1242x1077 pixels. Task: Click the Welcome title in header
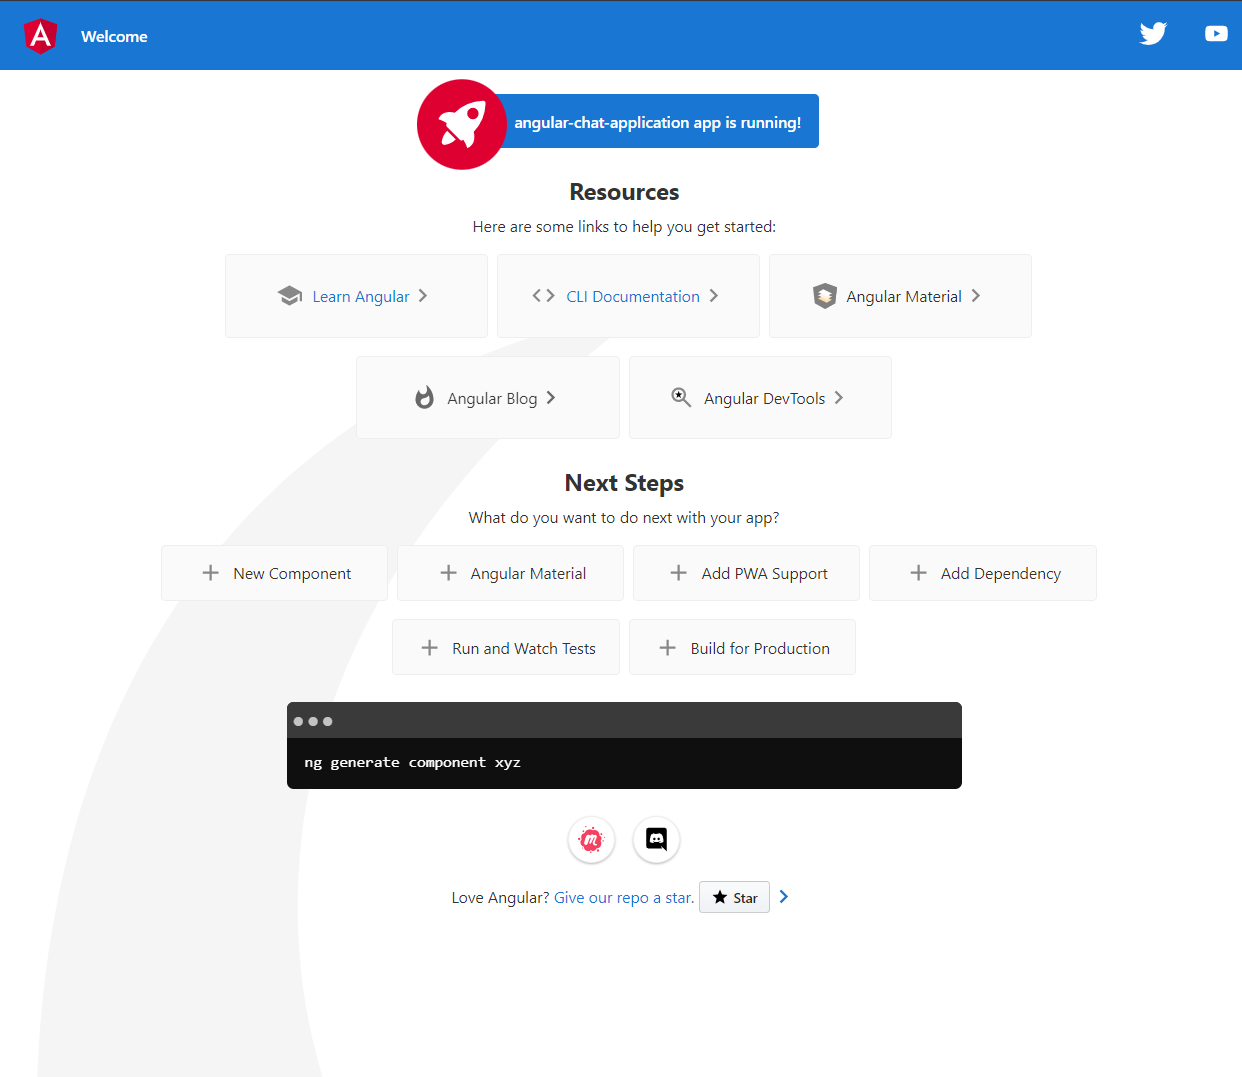pyautogui.click(x=114, y=36)
